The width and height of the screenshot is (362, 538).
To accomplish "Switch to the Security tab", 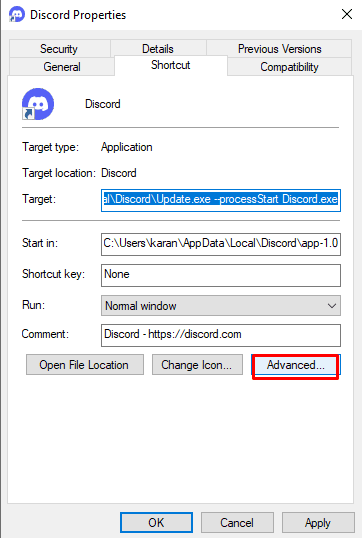I will click(59, 49).
